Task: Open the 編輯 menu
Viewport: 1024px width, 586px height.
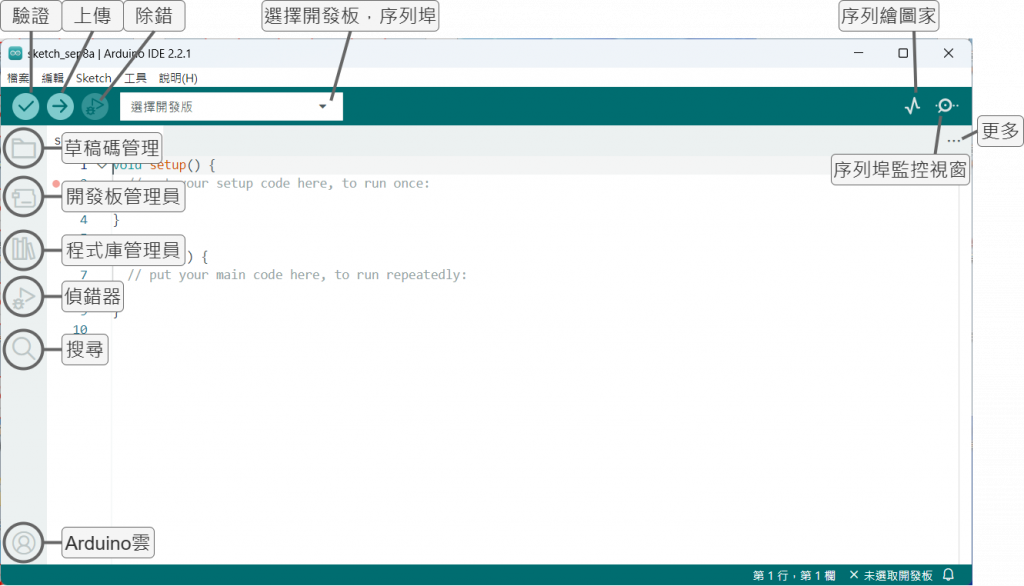Action: (x=52, y=78)
